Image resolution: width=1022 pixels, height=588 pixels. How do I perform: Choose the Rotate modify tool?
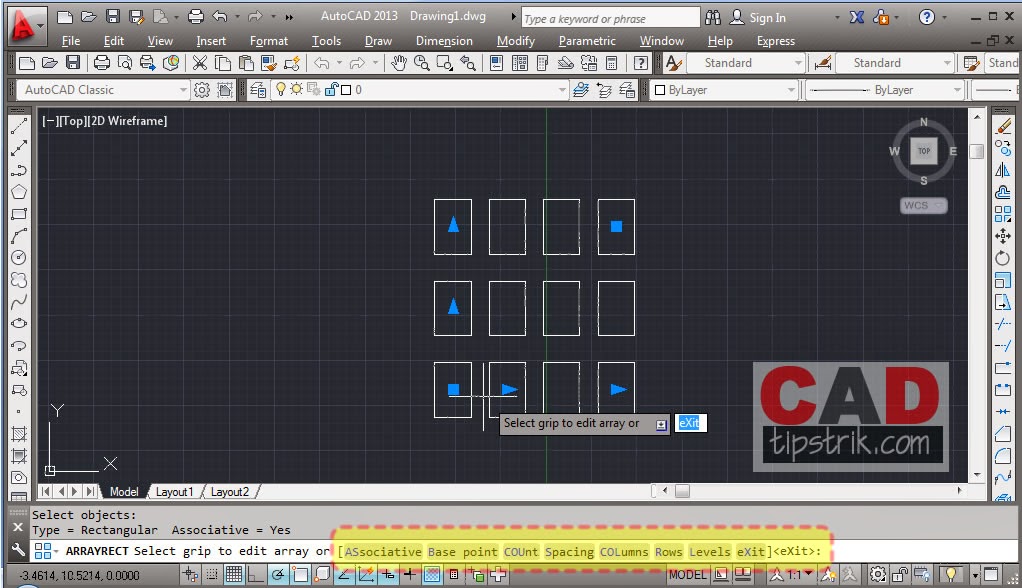coord(1003,258)
